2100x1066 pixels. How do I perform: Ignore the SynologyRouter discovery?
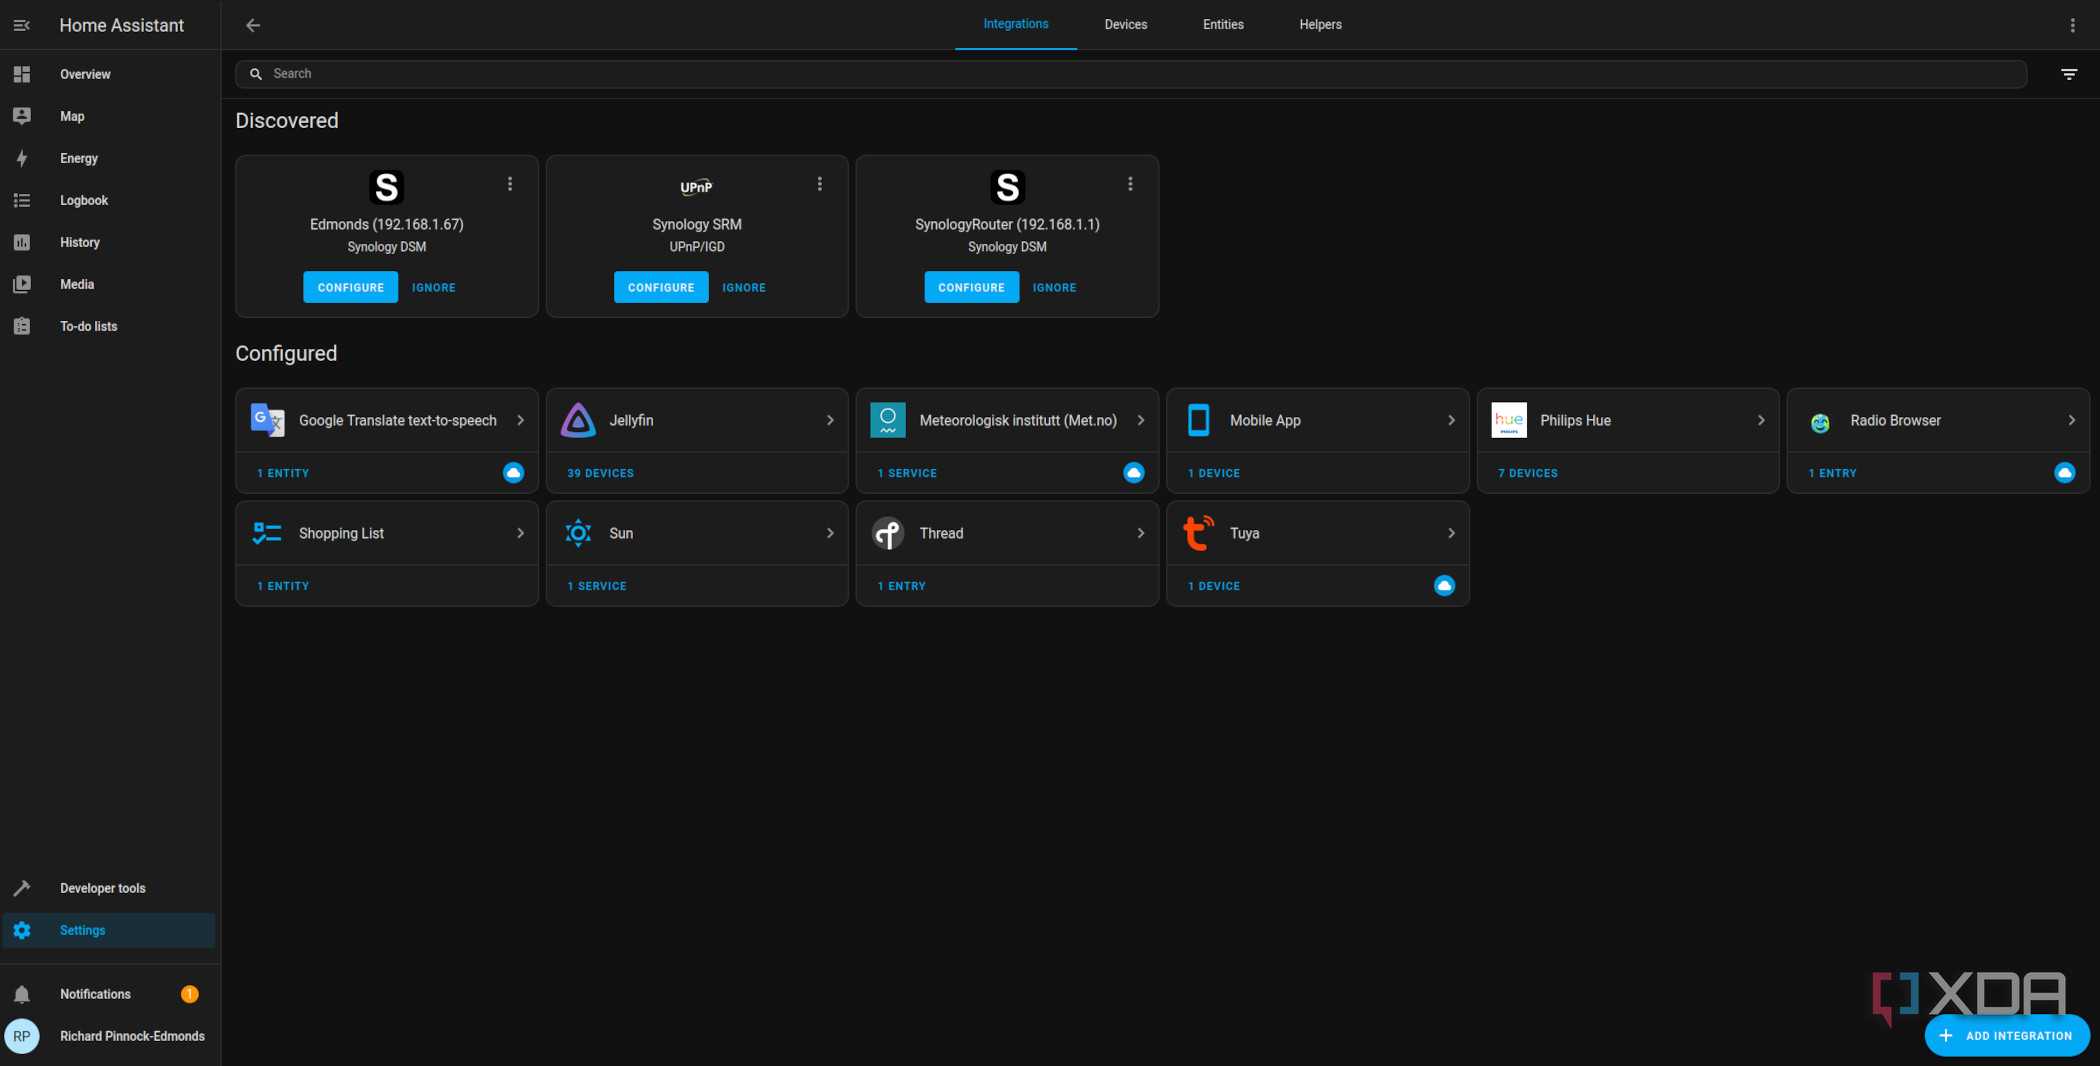point(1054,287)
